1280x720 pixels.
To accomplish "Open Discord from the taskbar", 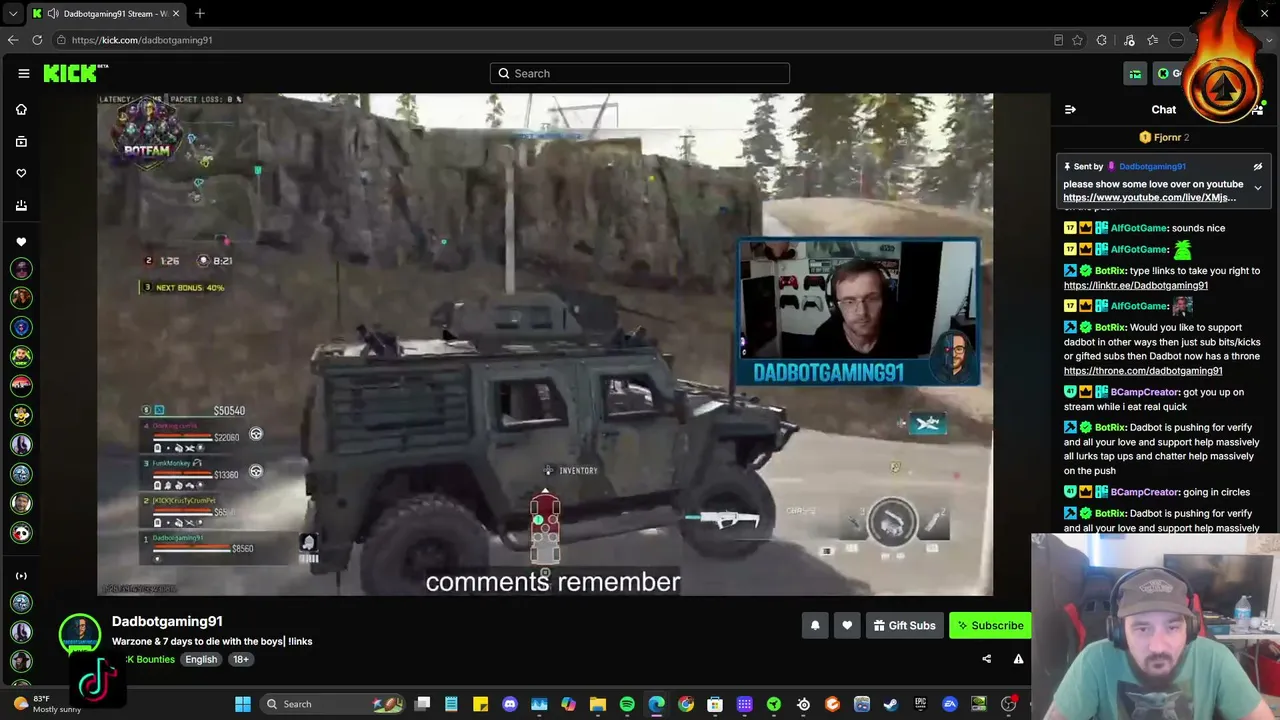I will [510, 704].
